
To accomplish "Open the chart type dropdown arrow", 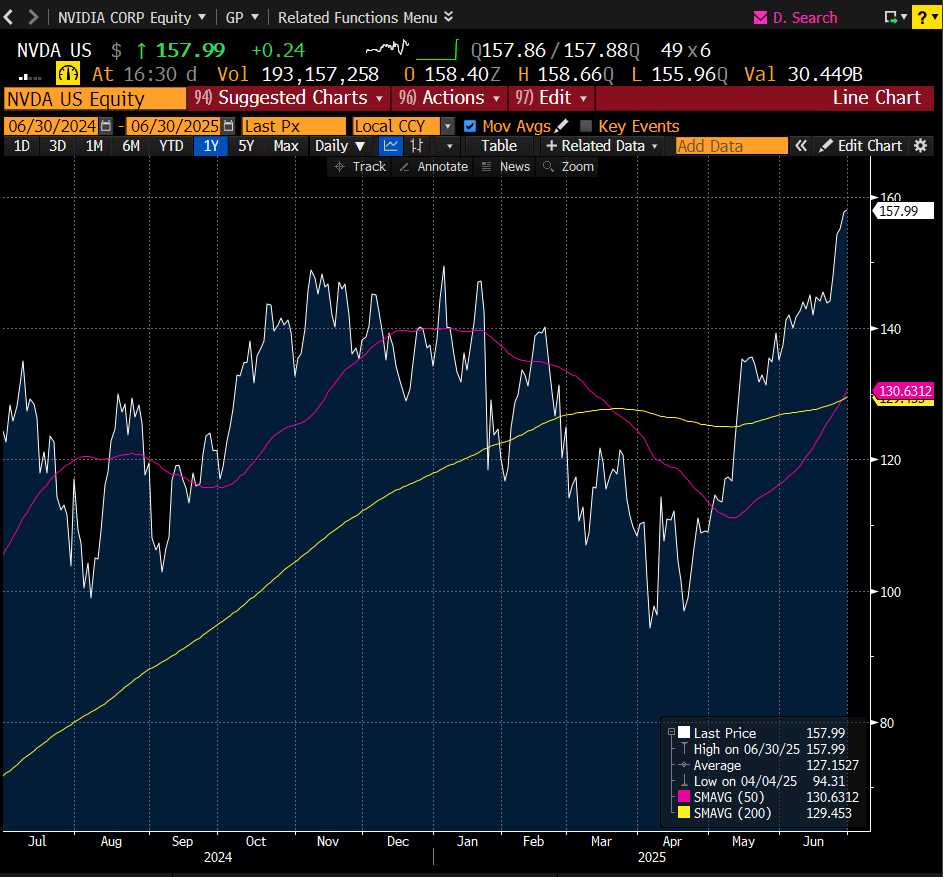I will click(449, 146).
